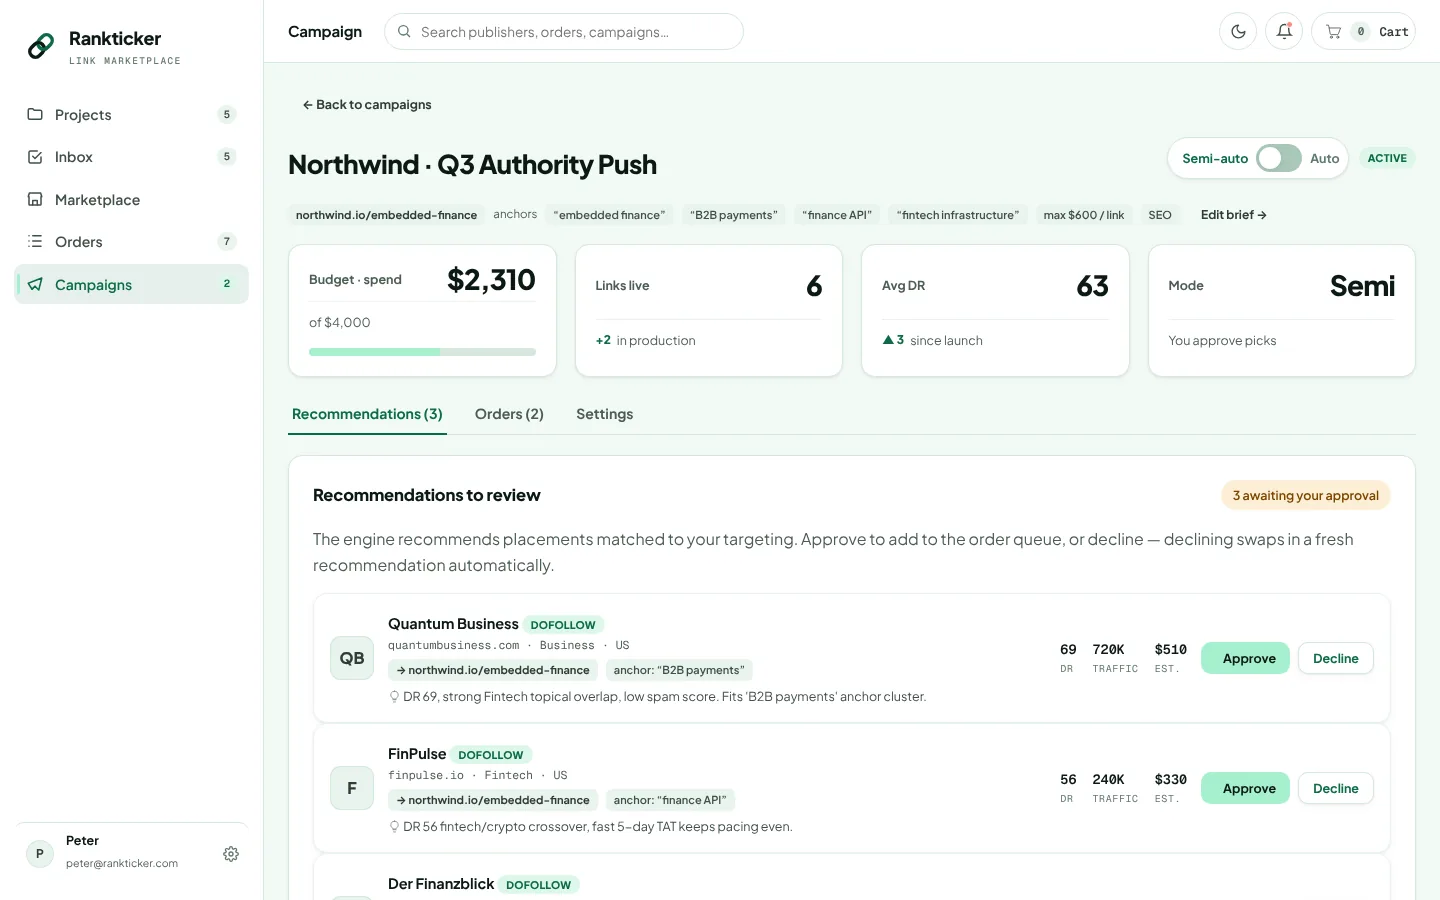Focus the search publishers, orders, campaigns field
This screenshot has height=900, width=1440.
564,31
